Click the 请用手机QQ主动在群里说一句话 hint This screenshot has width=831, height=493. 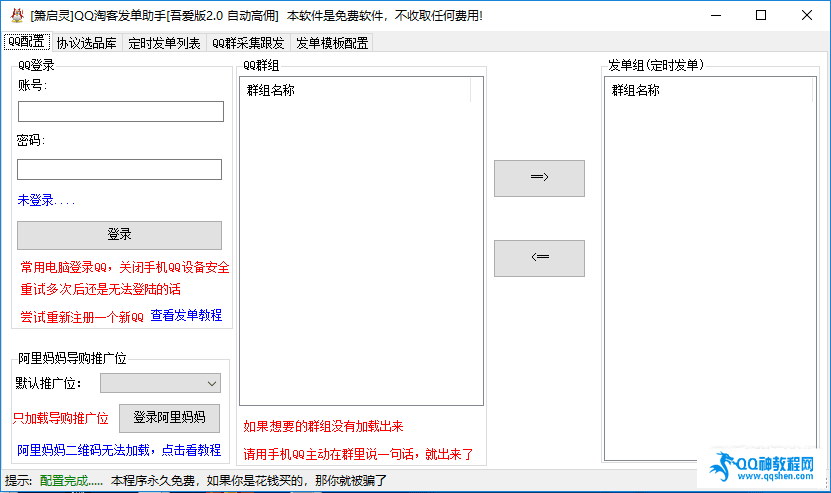pos(358,454)
